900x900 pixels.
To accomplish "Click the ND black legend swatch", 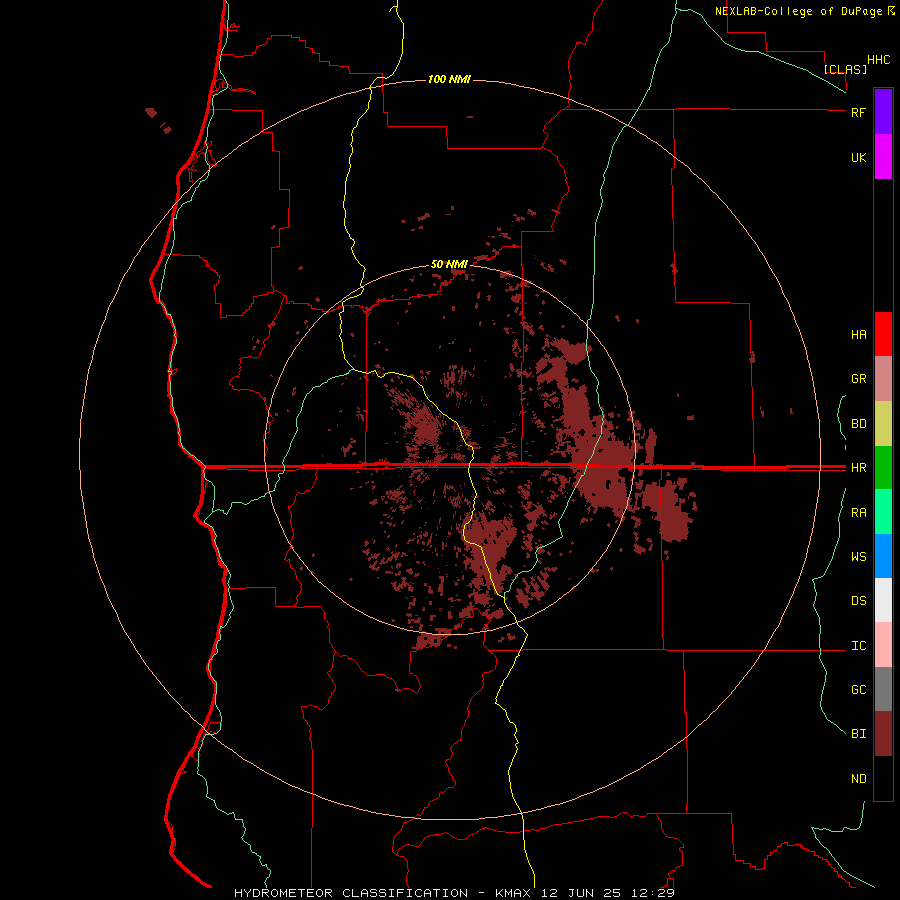I will click(883, 778).
